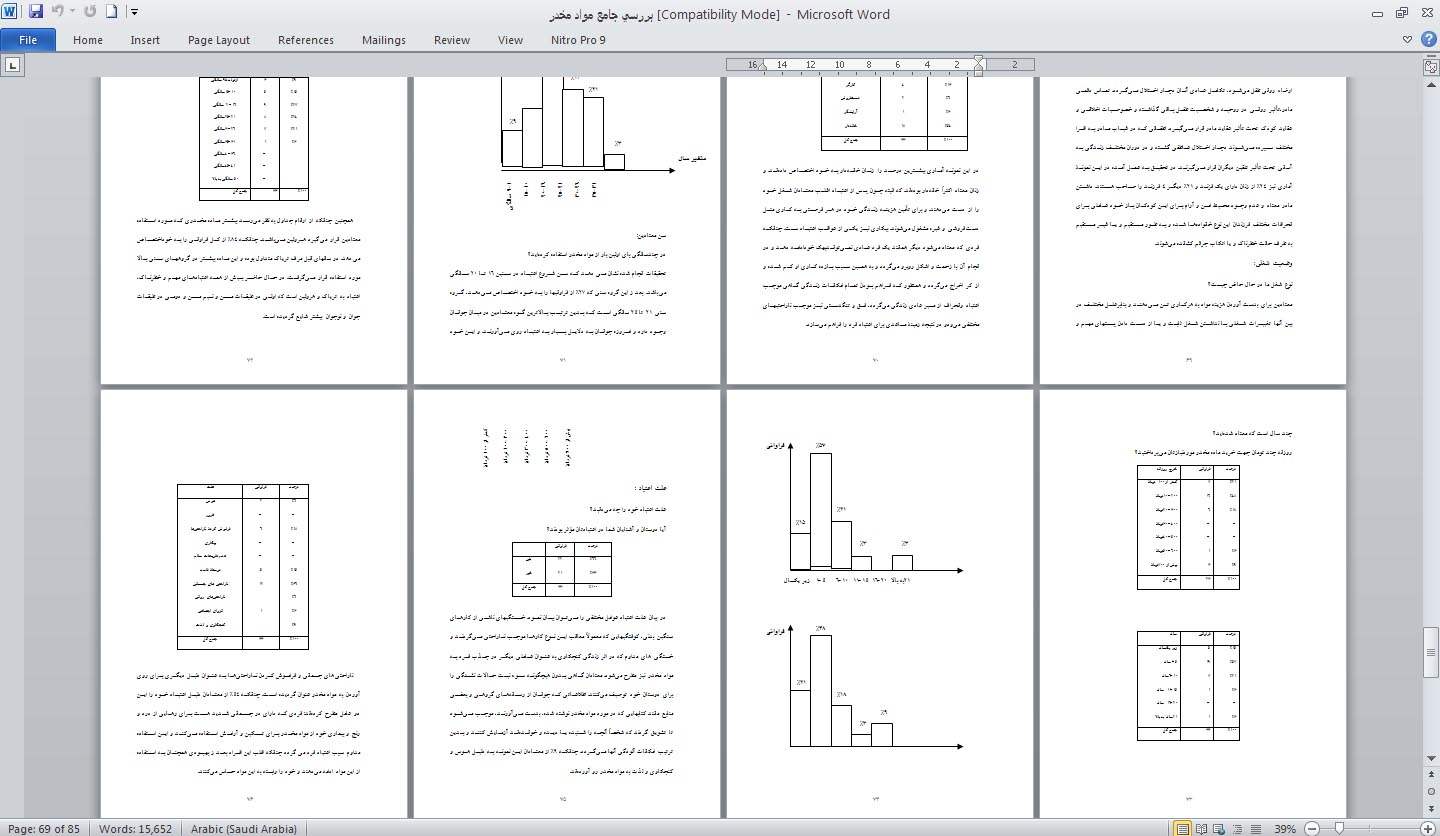
Task: Toggle the ruler display button
Action: point(1431,66)
